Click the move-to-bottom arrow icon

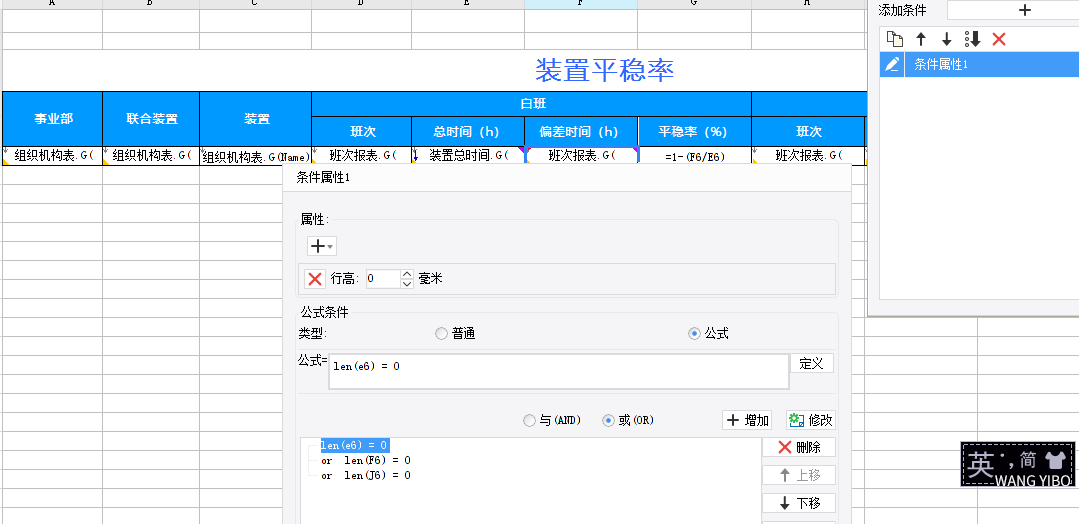click(972, 39)
